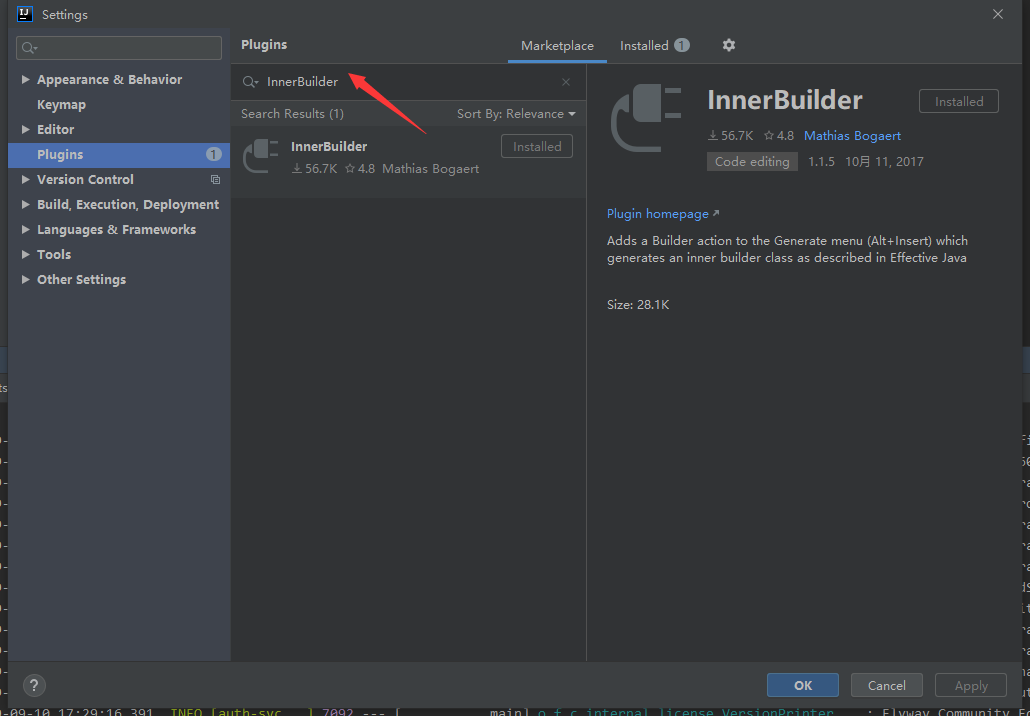Click the Code editing category tag

click(752, 162)
